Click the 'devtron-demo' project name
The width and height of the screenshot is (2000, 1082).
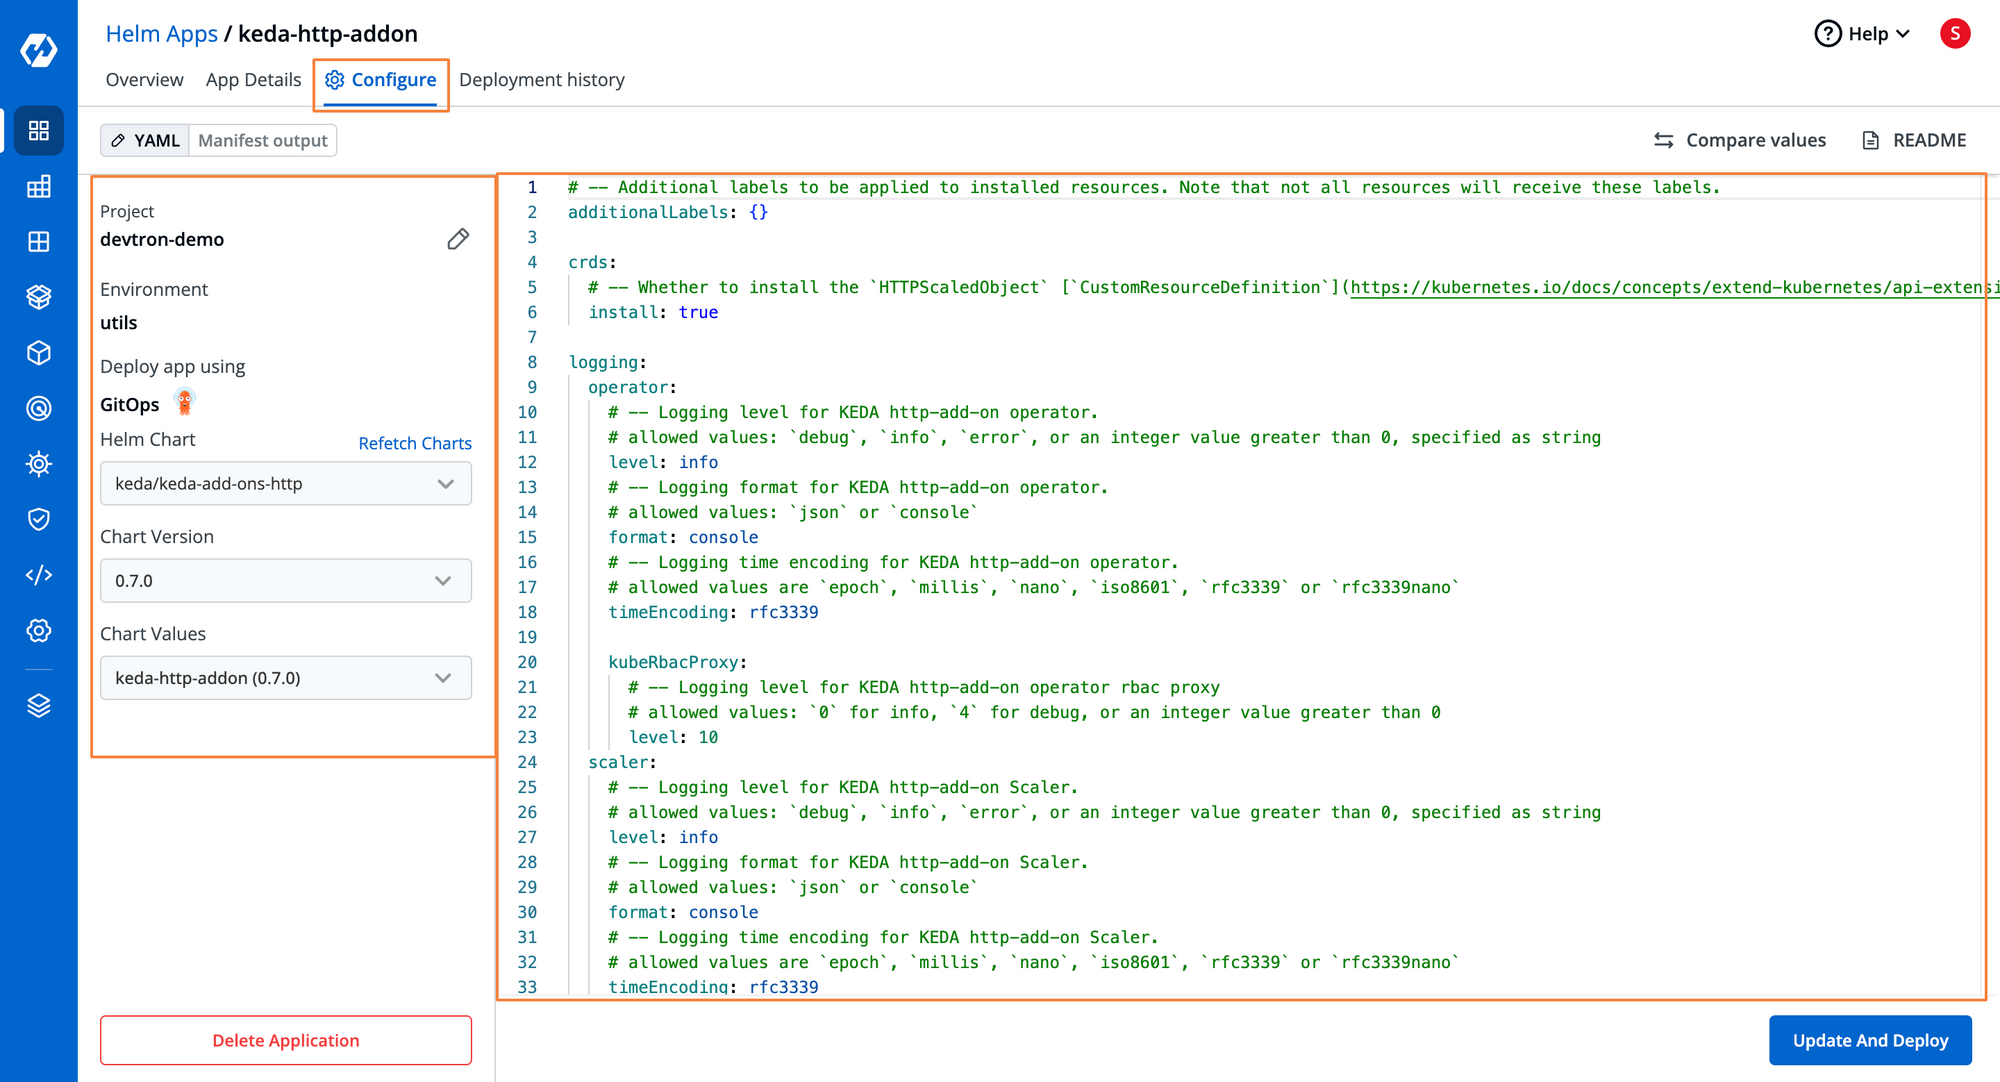162,240
